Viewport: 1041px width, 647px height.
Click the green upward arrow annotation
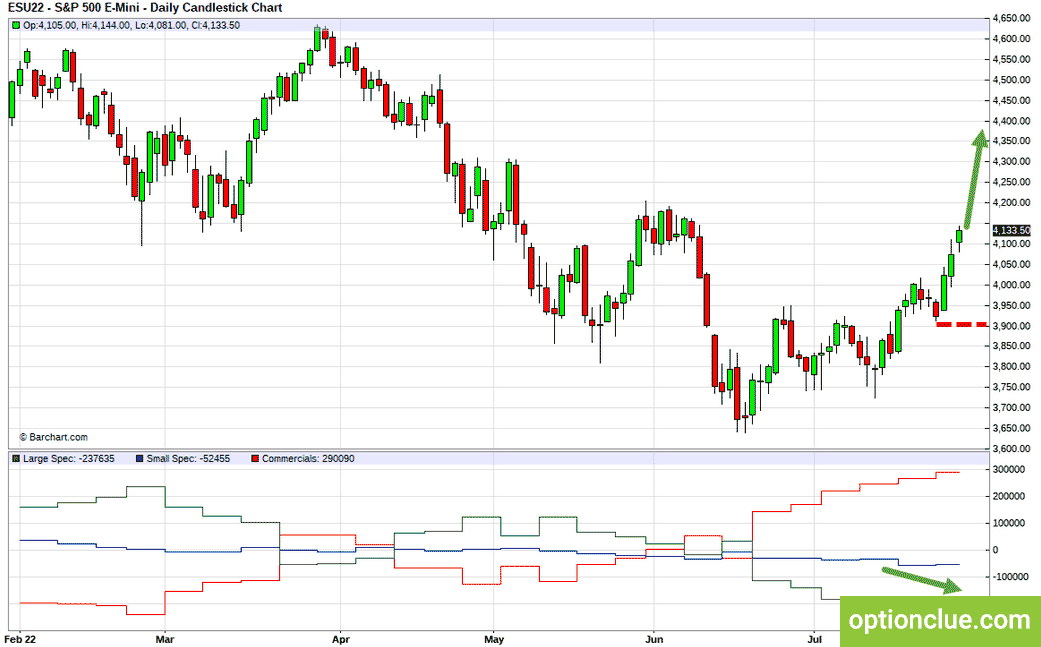pos(975,179)
